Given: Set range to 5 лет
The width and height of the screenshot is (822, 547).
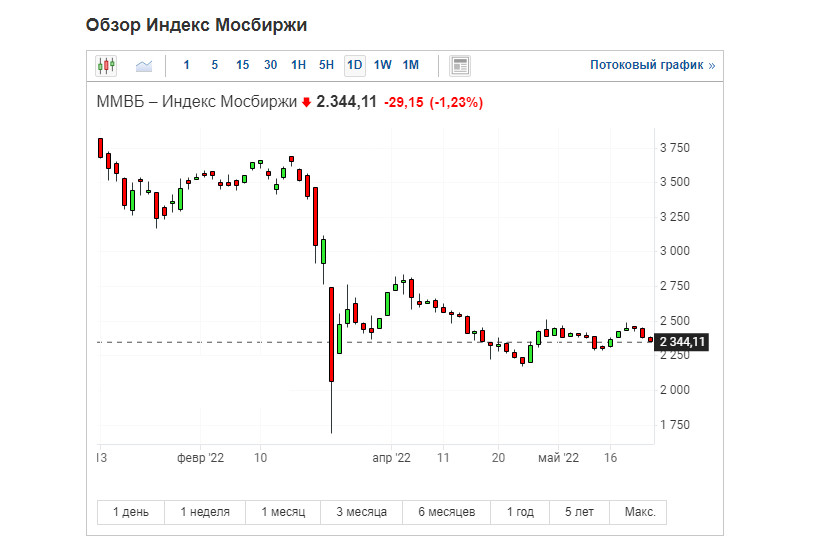Looking at the screenshot, I should tap(579, 512).
